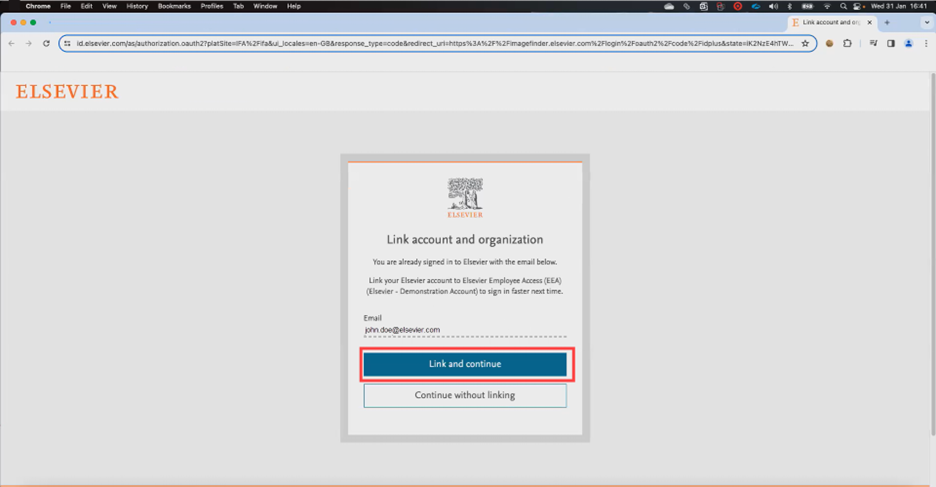The width and height of the screenshot is (936, 487).
Task: Click the red target icon in menu bar
Action: 738,6
